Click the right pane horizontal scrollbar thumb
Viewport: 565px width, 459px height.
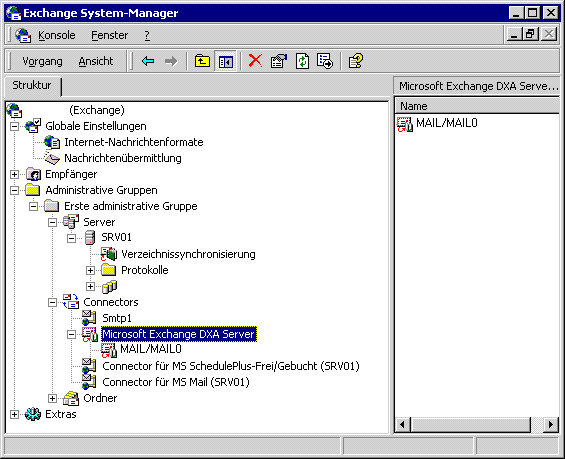click(x=470, y=424)
